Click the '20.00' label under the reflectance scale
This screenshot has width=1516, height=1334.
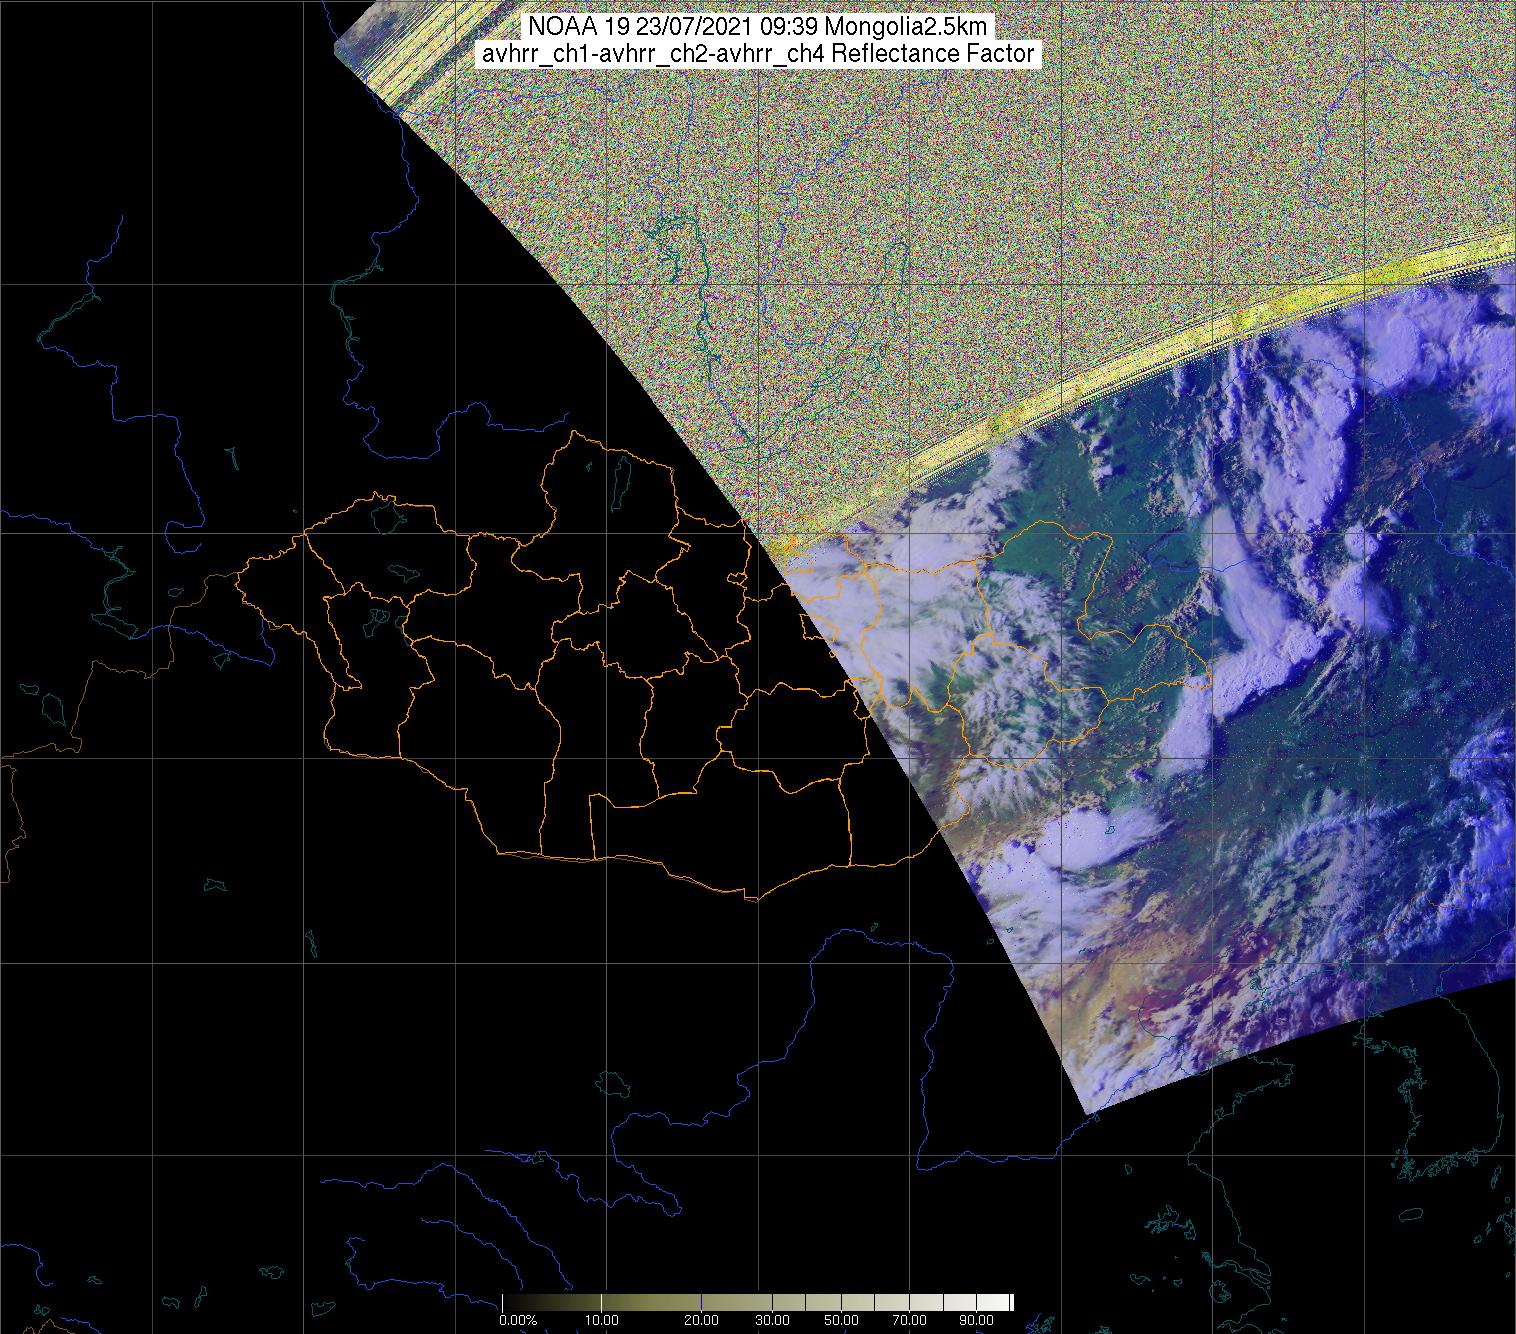pos(701,1320)
